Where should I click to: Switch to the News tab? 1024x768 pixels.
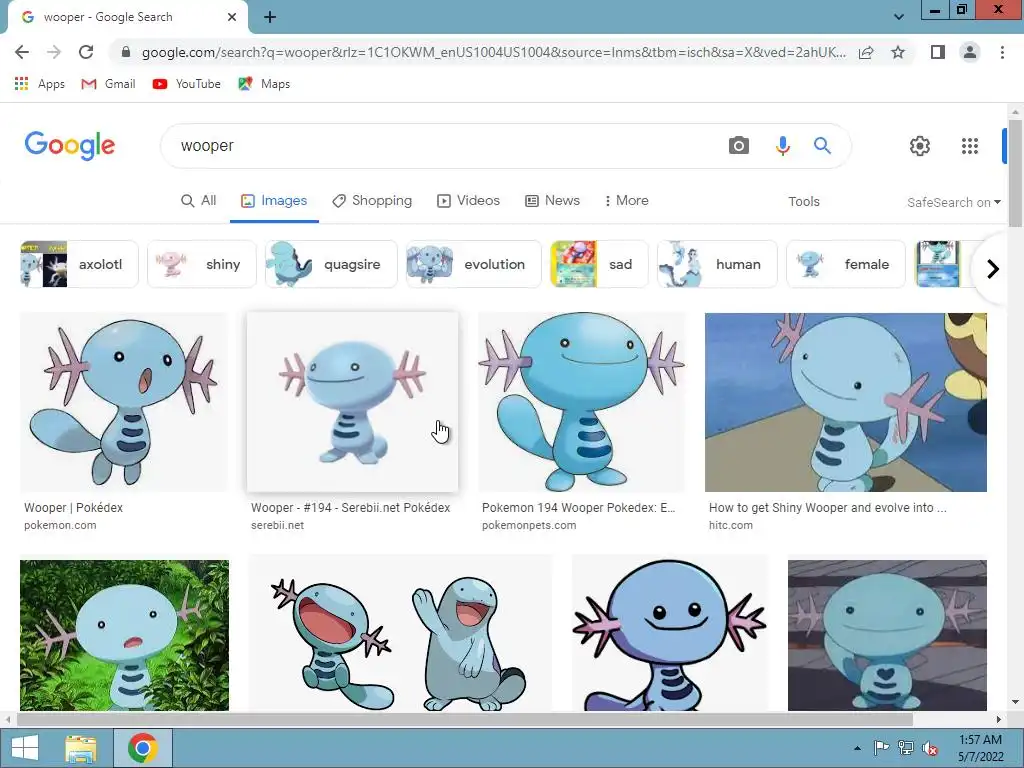[552, 200]
